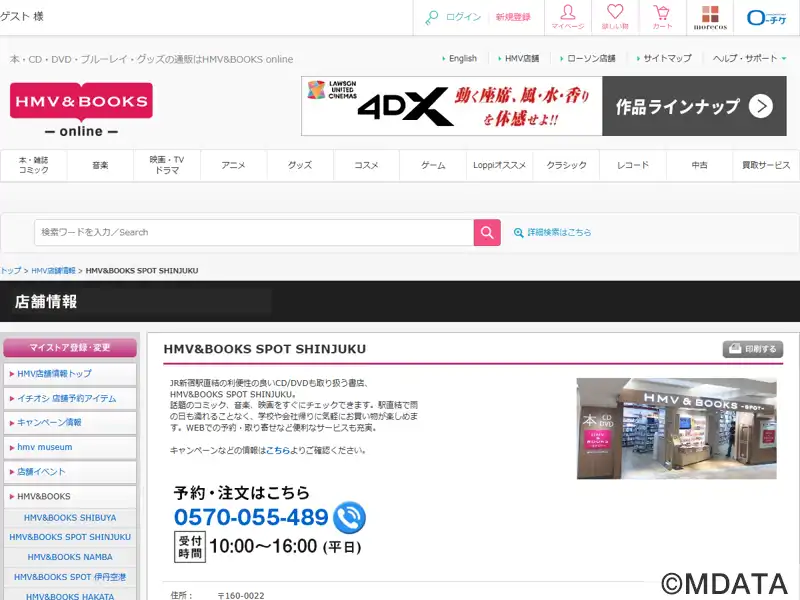The width and height of the screenshot is (800, 600).
Task: Open the コスメ category tab
Action: (366, 165)
